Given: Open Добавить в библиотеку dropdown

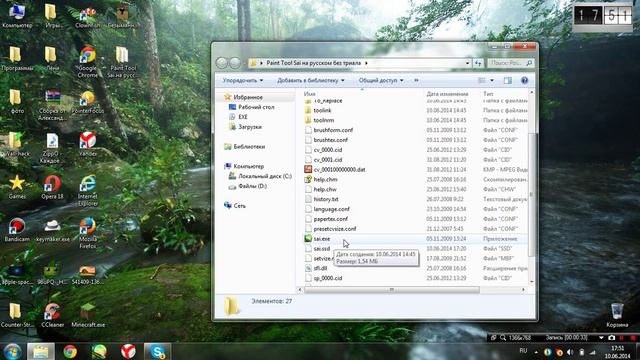Looking at the screenshot, I should [x=311, y=80].
